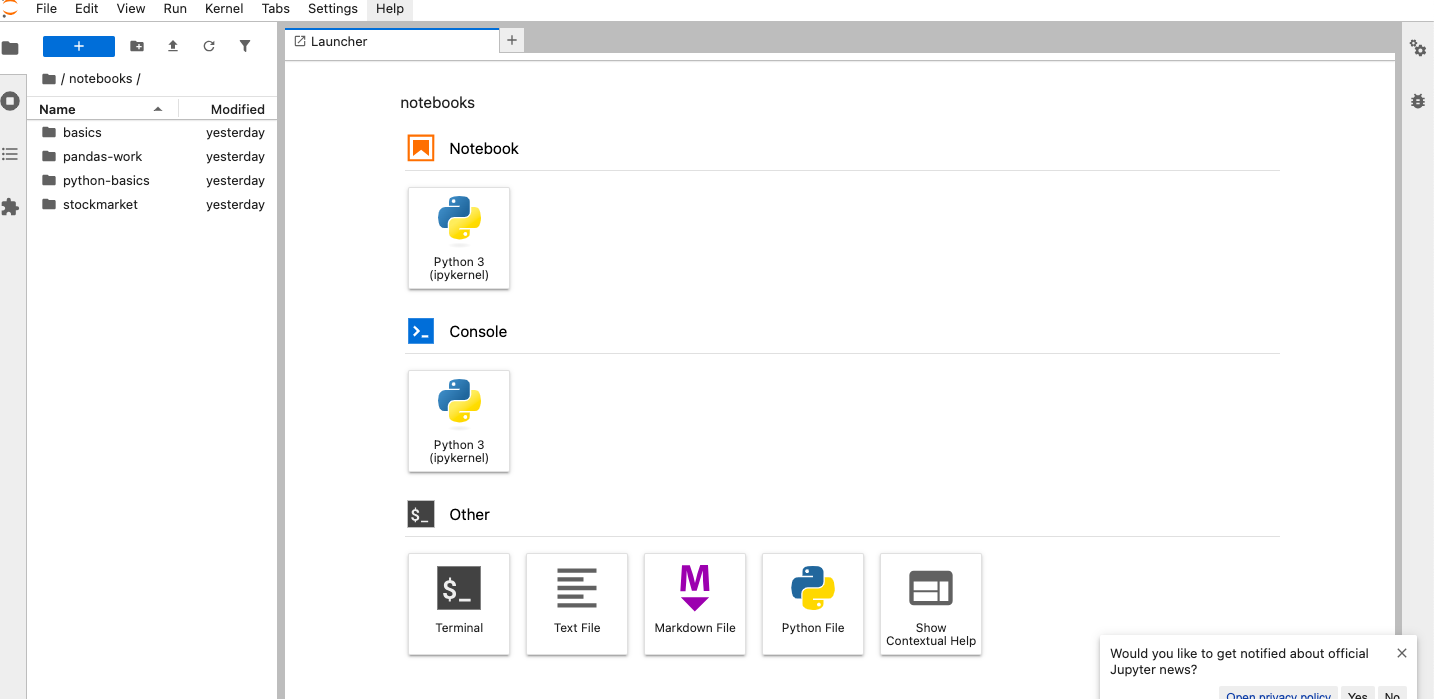The height and width of the screenshot is (699, 1434).
Task: Launch Python 3 notebook kernel
Action: coord(459,238)
